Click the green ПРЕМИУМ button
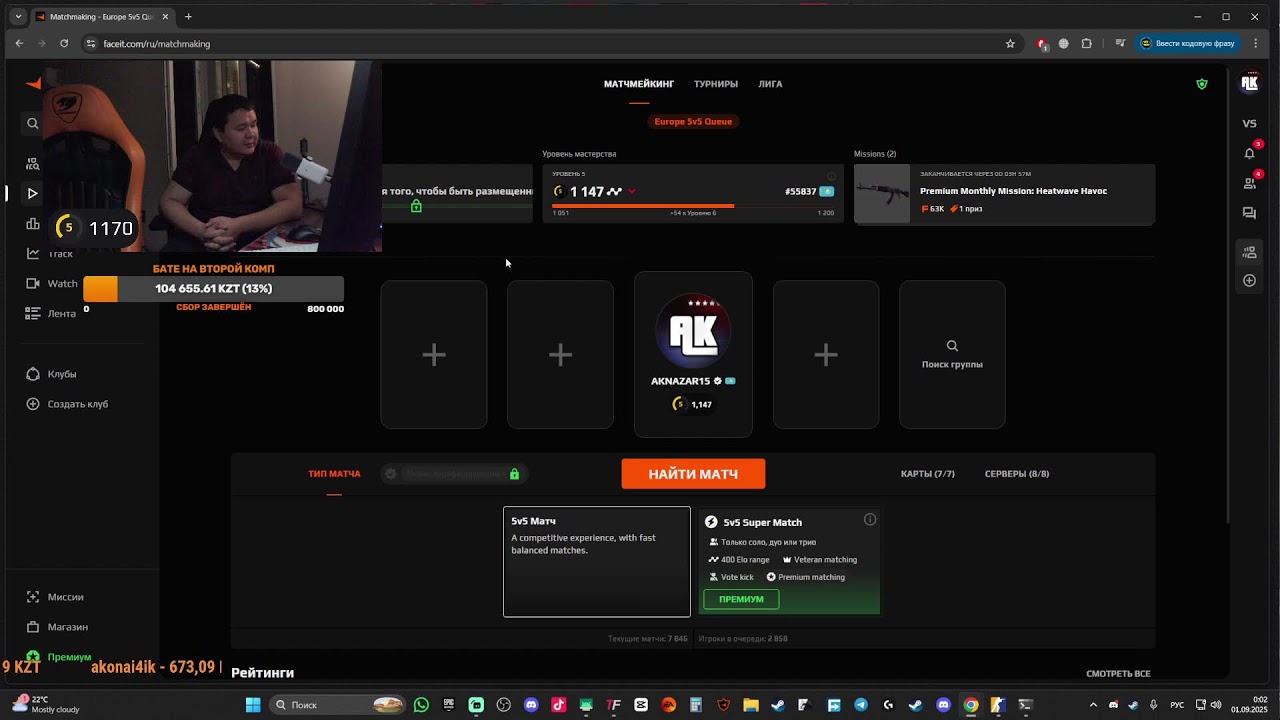 (x=741, y=599)
